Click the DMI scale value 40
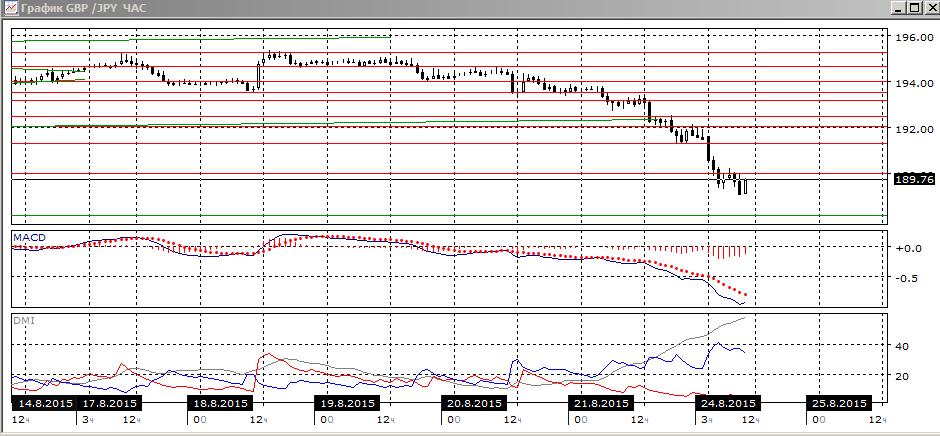940x436 pixels. coord(902,346)
